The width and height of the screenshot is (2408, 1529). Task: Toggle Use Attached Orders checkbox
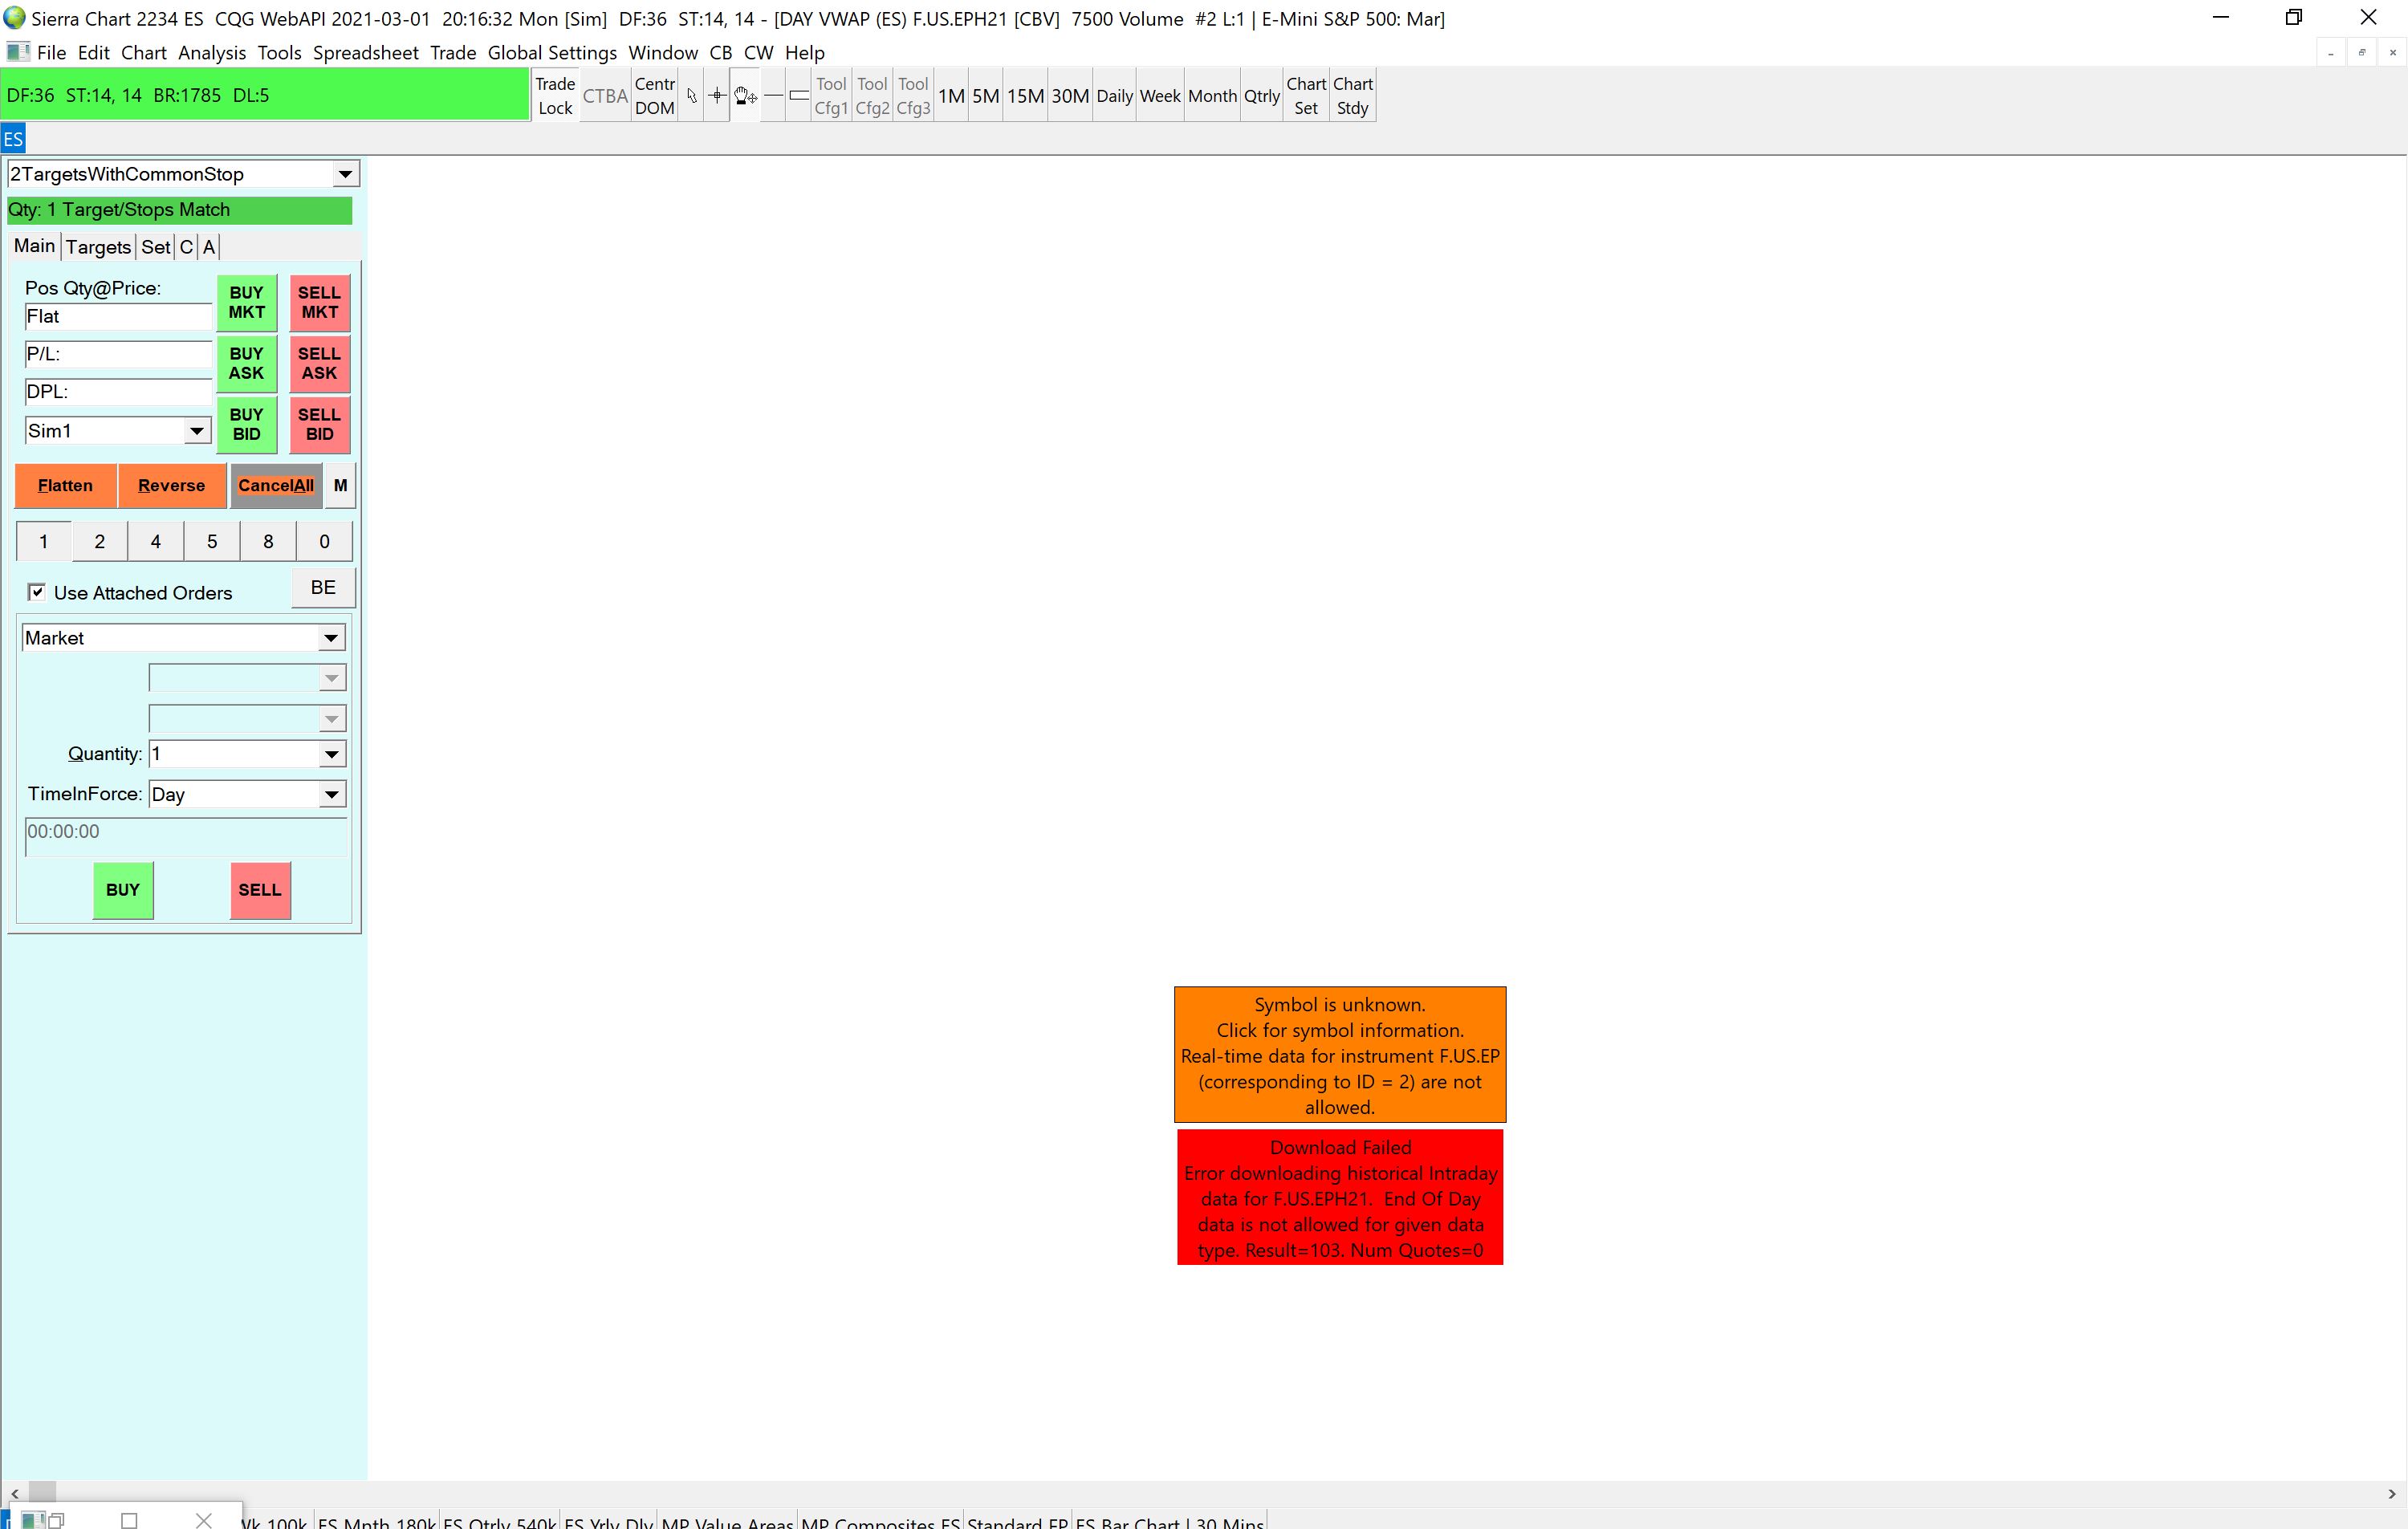[x=37, y=592]
